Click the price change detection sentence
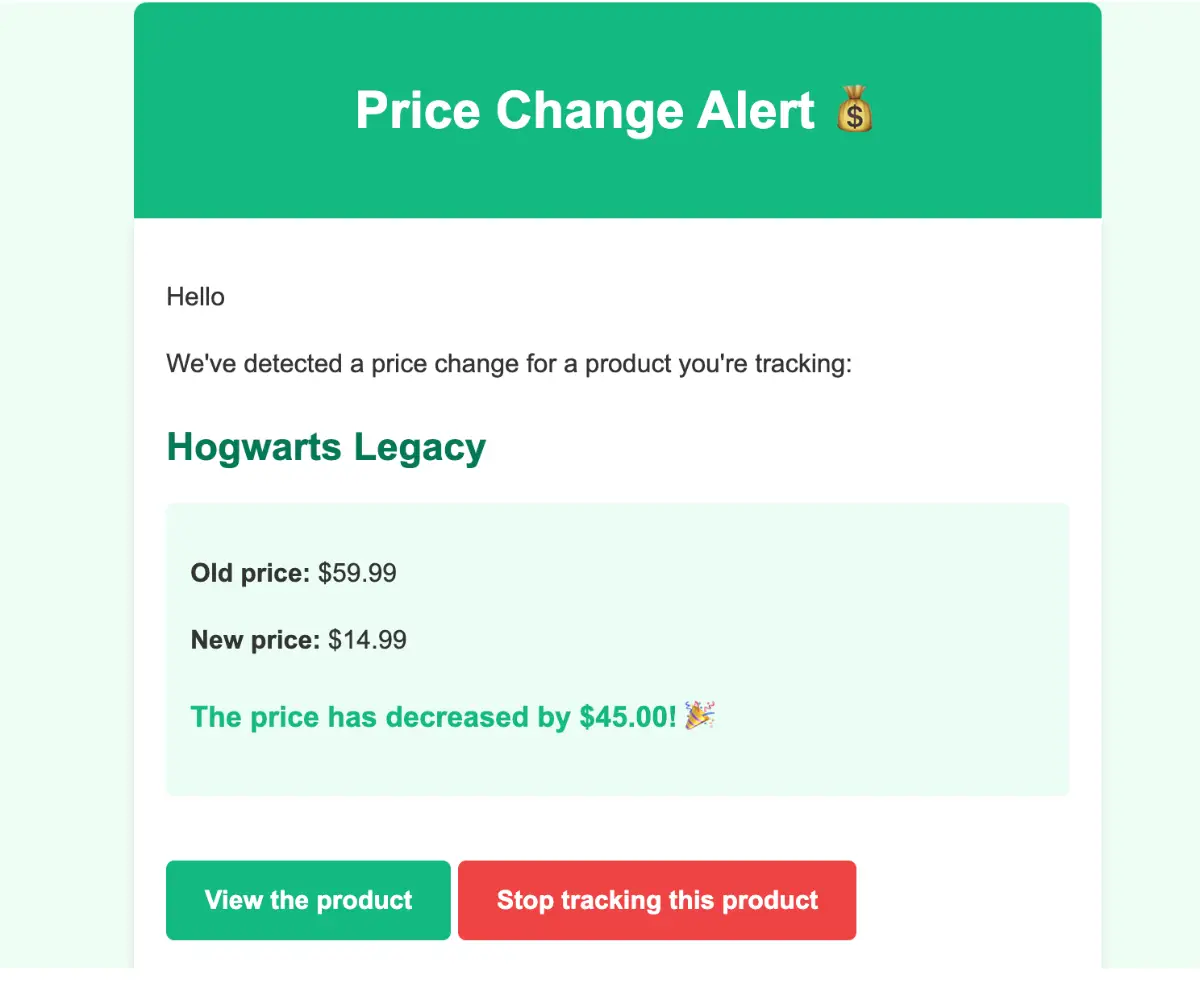Viewport: 1200px width, 983px height. (x=508, y=364)
